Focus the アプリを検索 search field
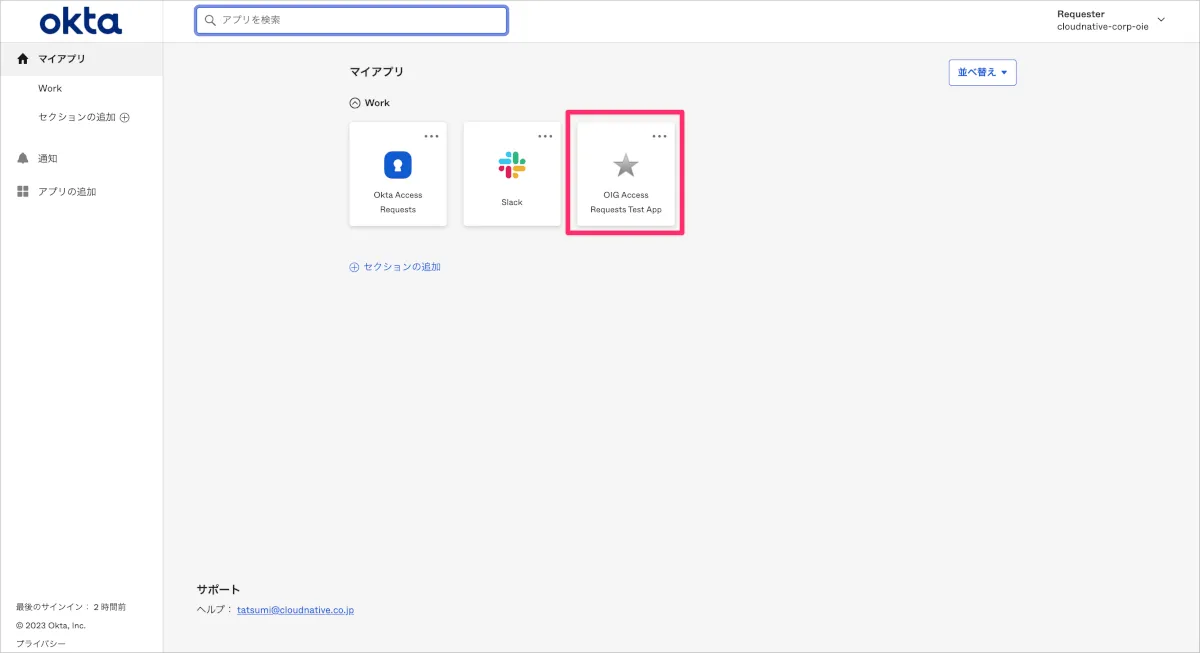The width and height of the screenshot is (1200, 653). 352,20
